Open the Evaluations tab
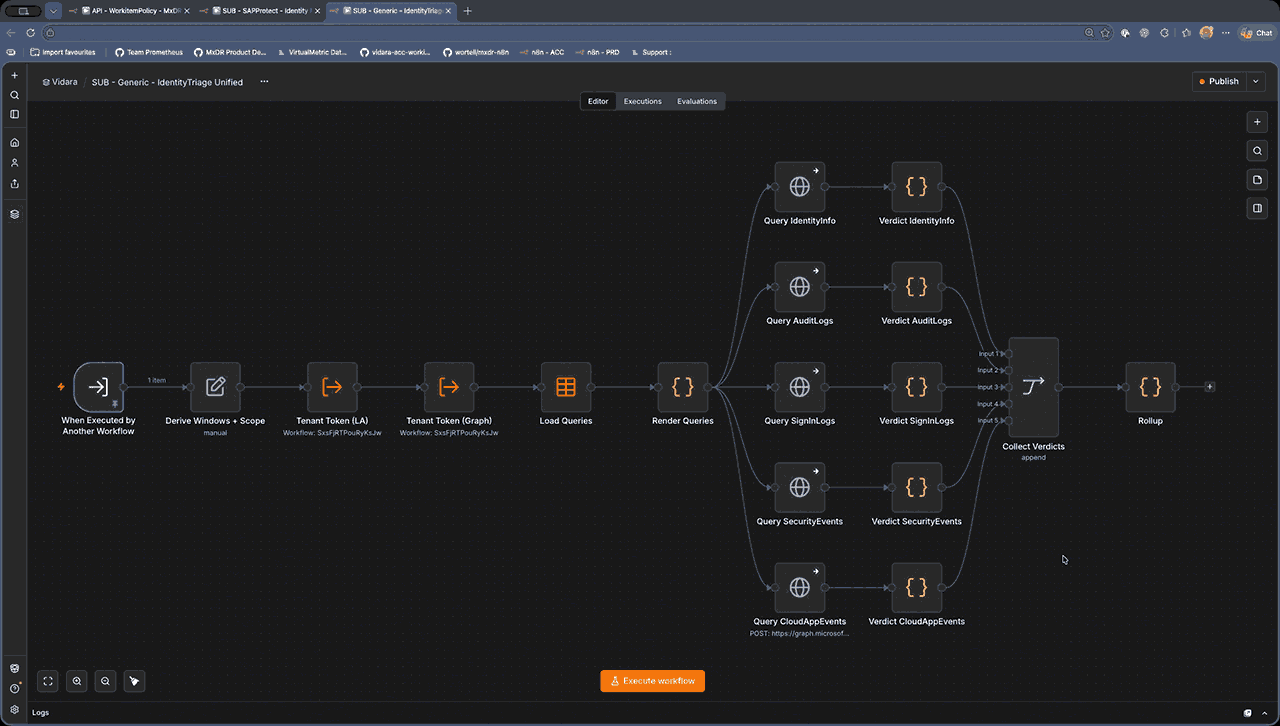Screen dimensions: 1280x726 (x=697, y=101)
